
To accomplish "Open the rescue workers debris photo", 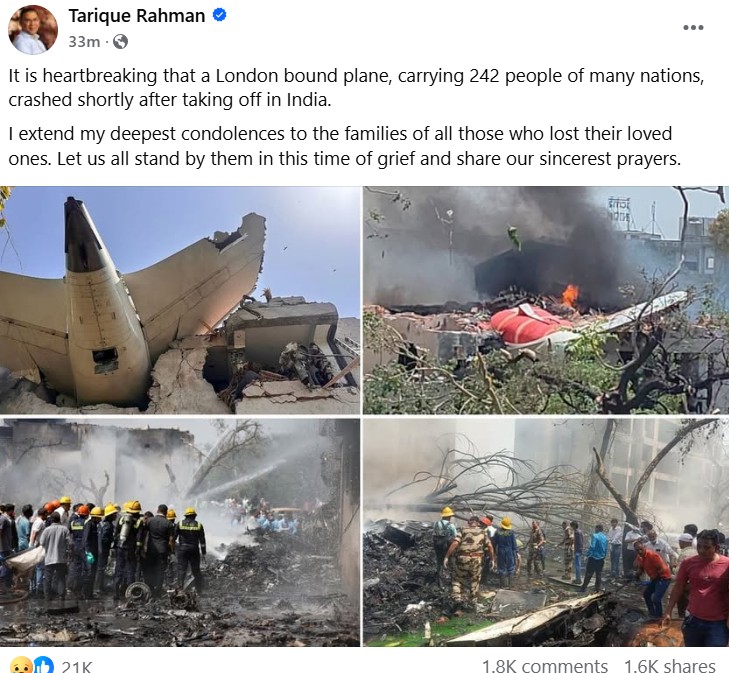I will click(x=546, y=532).
